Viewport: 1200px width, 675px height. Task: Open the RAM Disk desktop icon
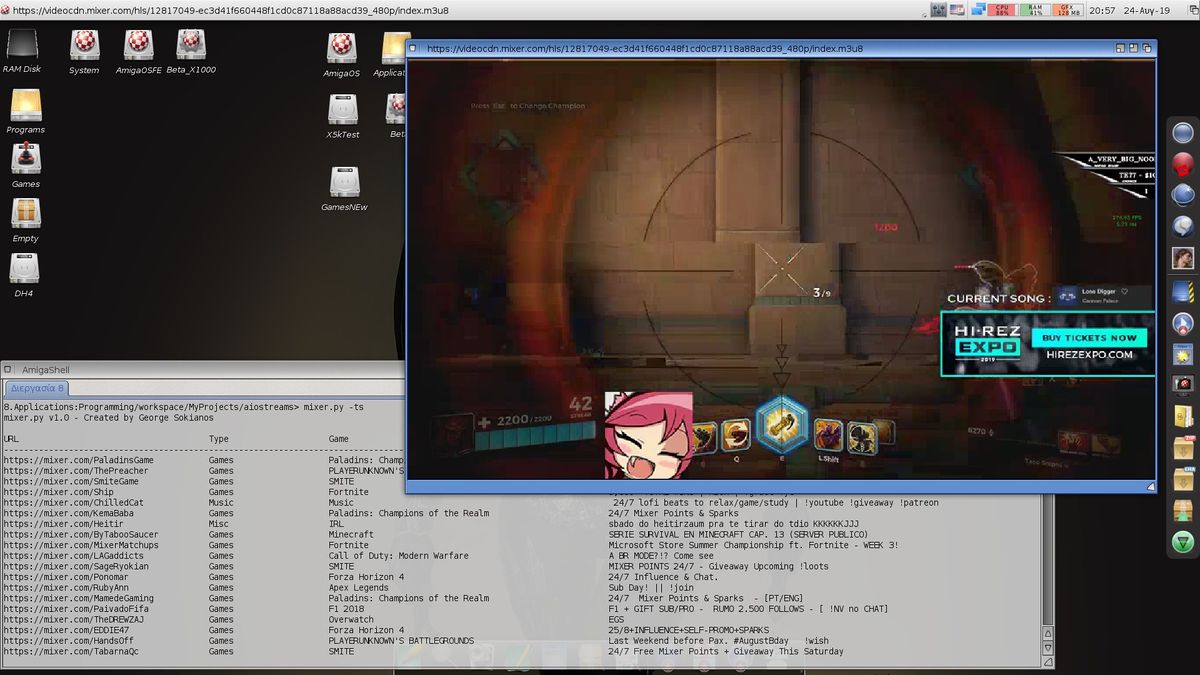pos(21,46)
